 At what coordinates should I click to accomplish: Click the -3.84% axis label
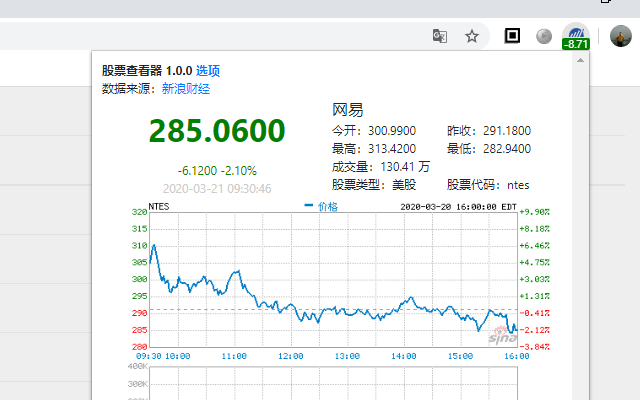(534, 347)
